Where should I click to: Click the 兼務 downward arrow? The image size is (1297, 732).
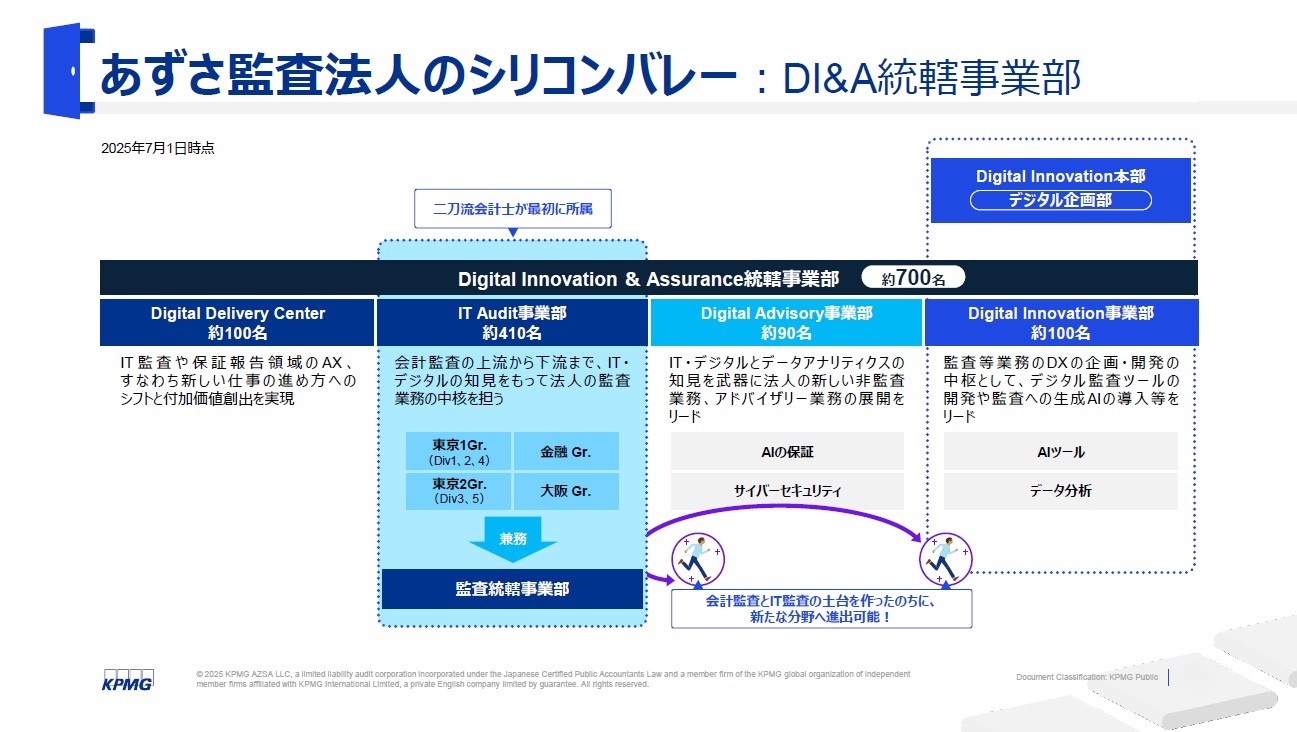[512, 540]
